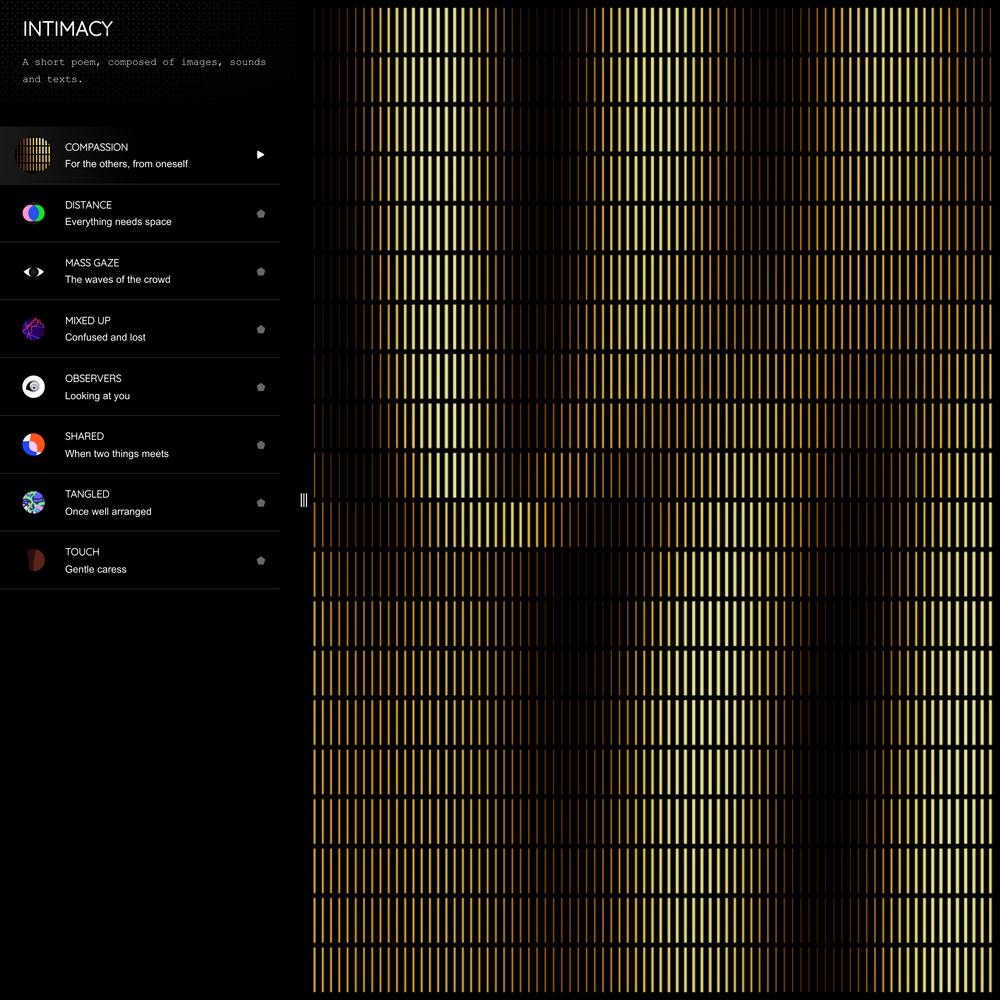The width and height of the screenshot is (1000, 1000).
Task: Open the MASS GAZE entry title
Action: click(92, 263)
